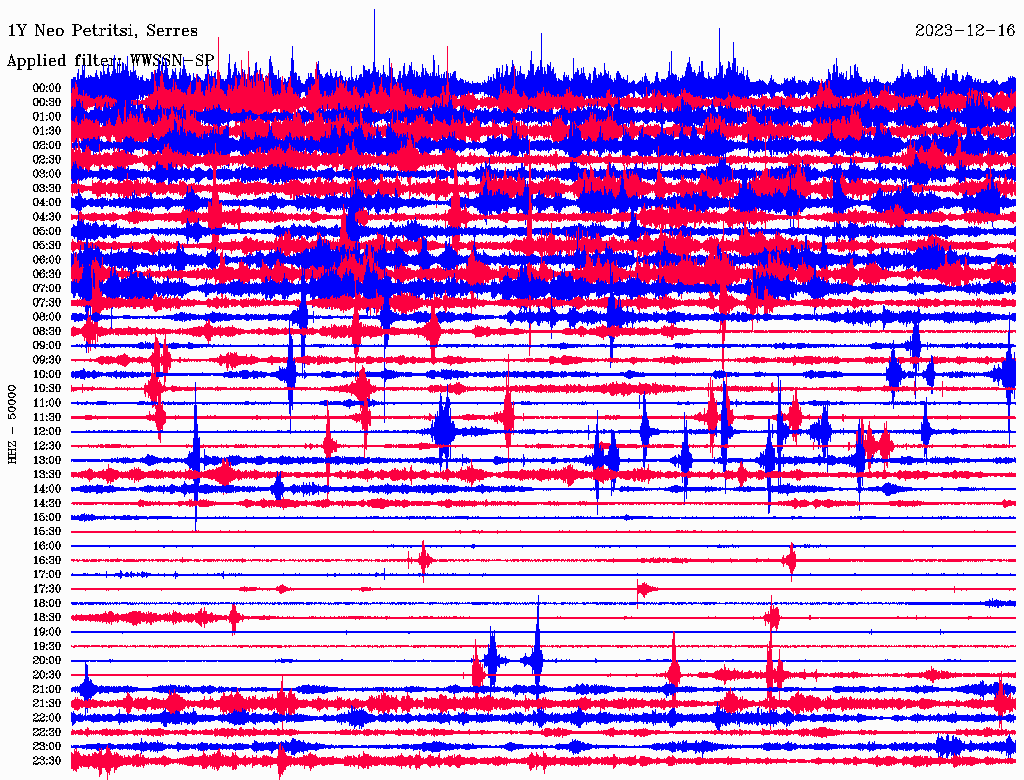
Task: Select the 13:30 time row label
Action: [x=47, y=474]
